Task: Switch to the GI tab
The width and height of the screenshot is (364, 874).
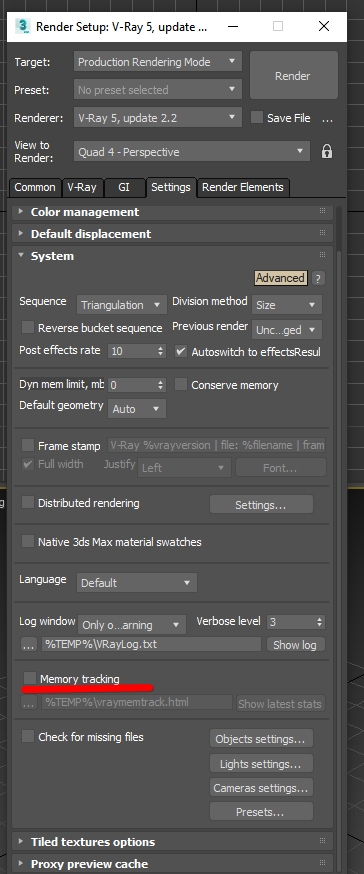Action: pyautogui.click(x=124, y=187)
